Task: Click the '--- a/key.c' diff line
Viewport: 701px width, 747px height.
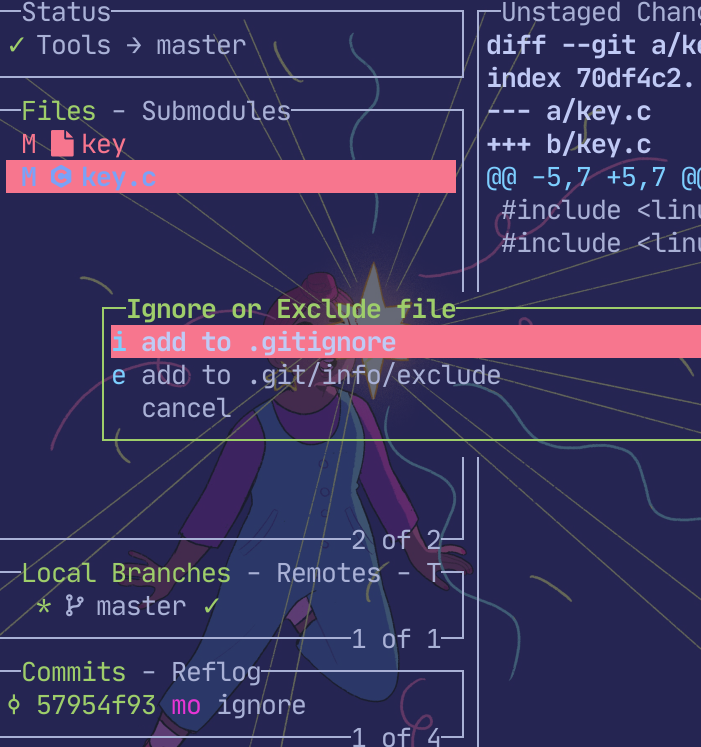Action: [569, 111]
